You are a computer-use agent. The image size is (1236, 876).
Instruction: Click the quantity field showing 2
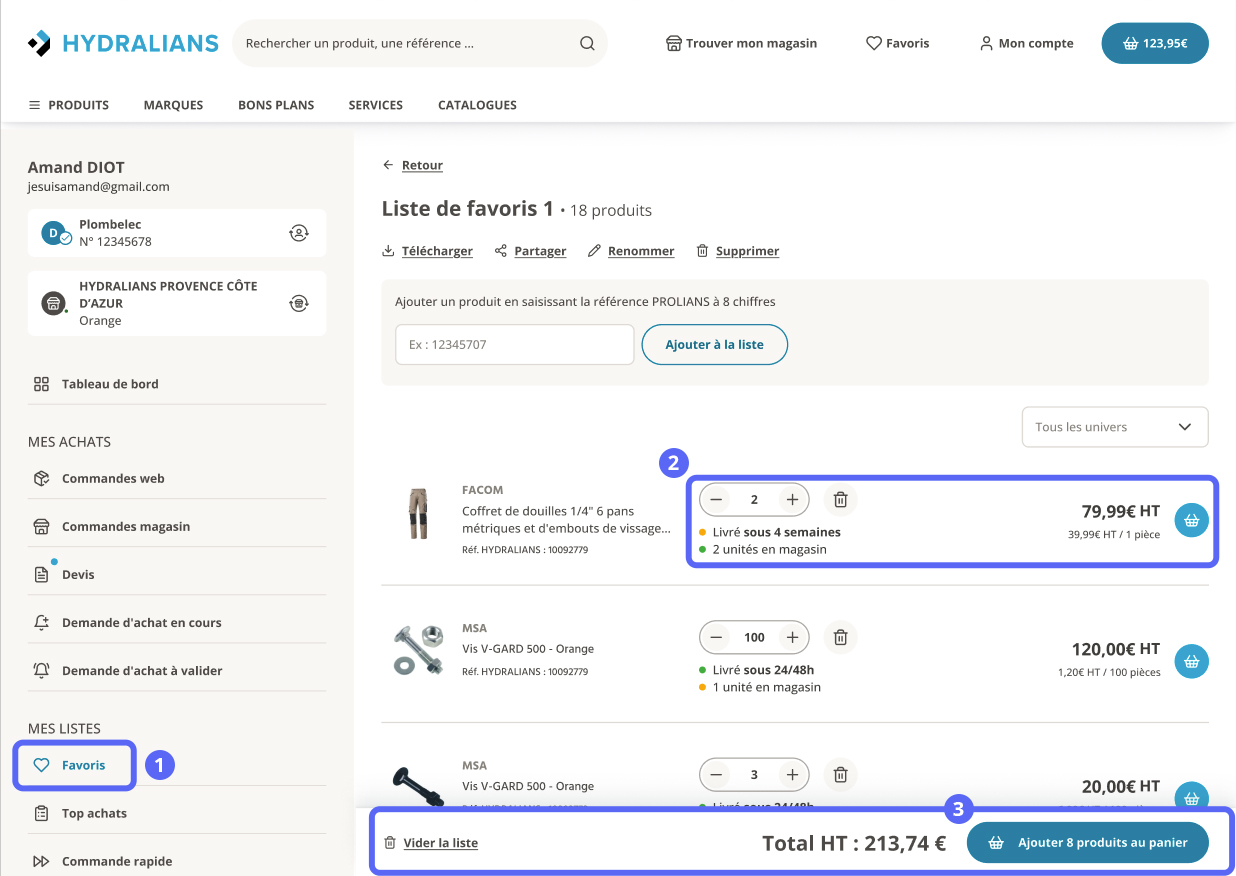[754, 500]
